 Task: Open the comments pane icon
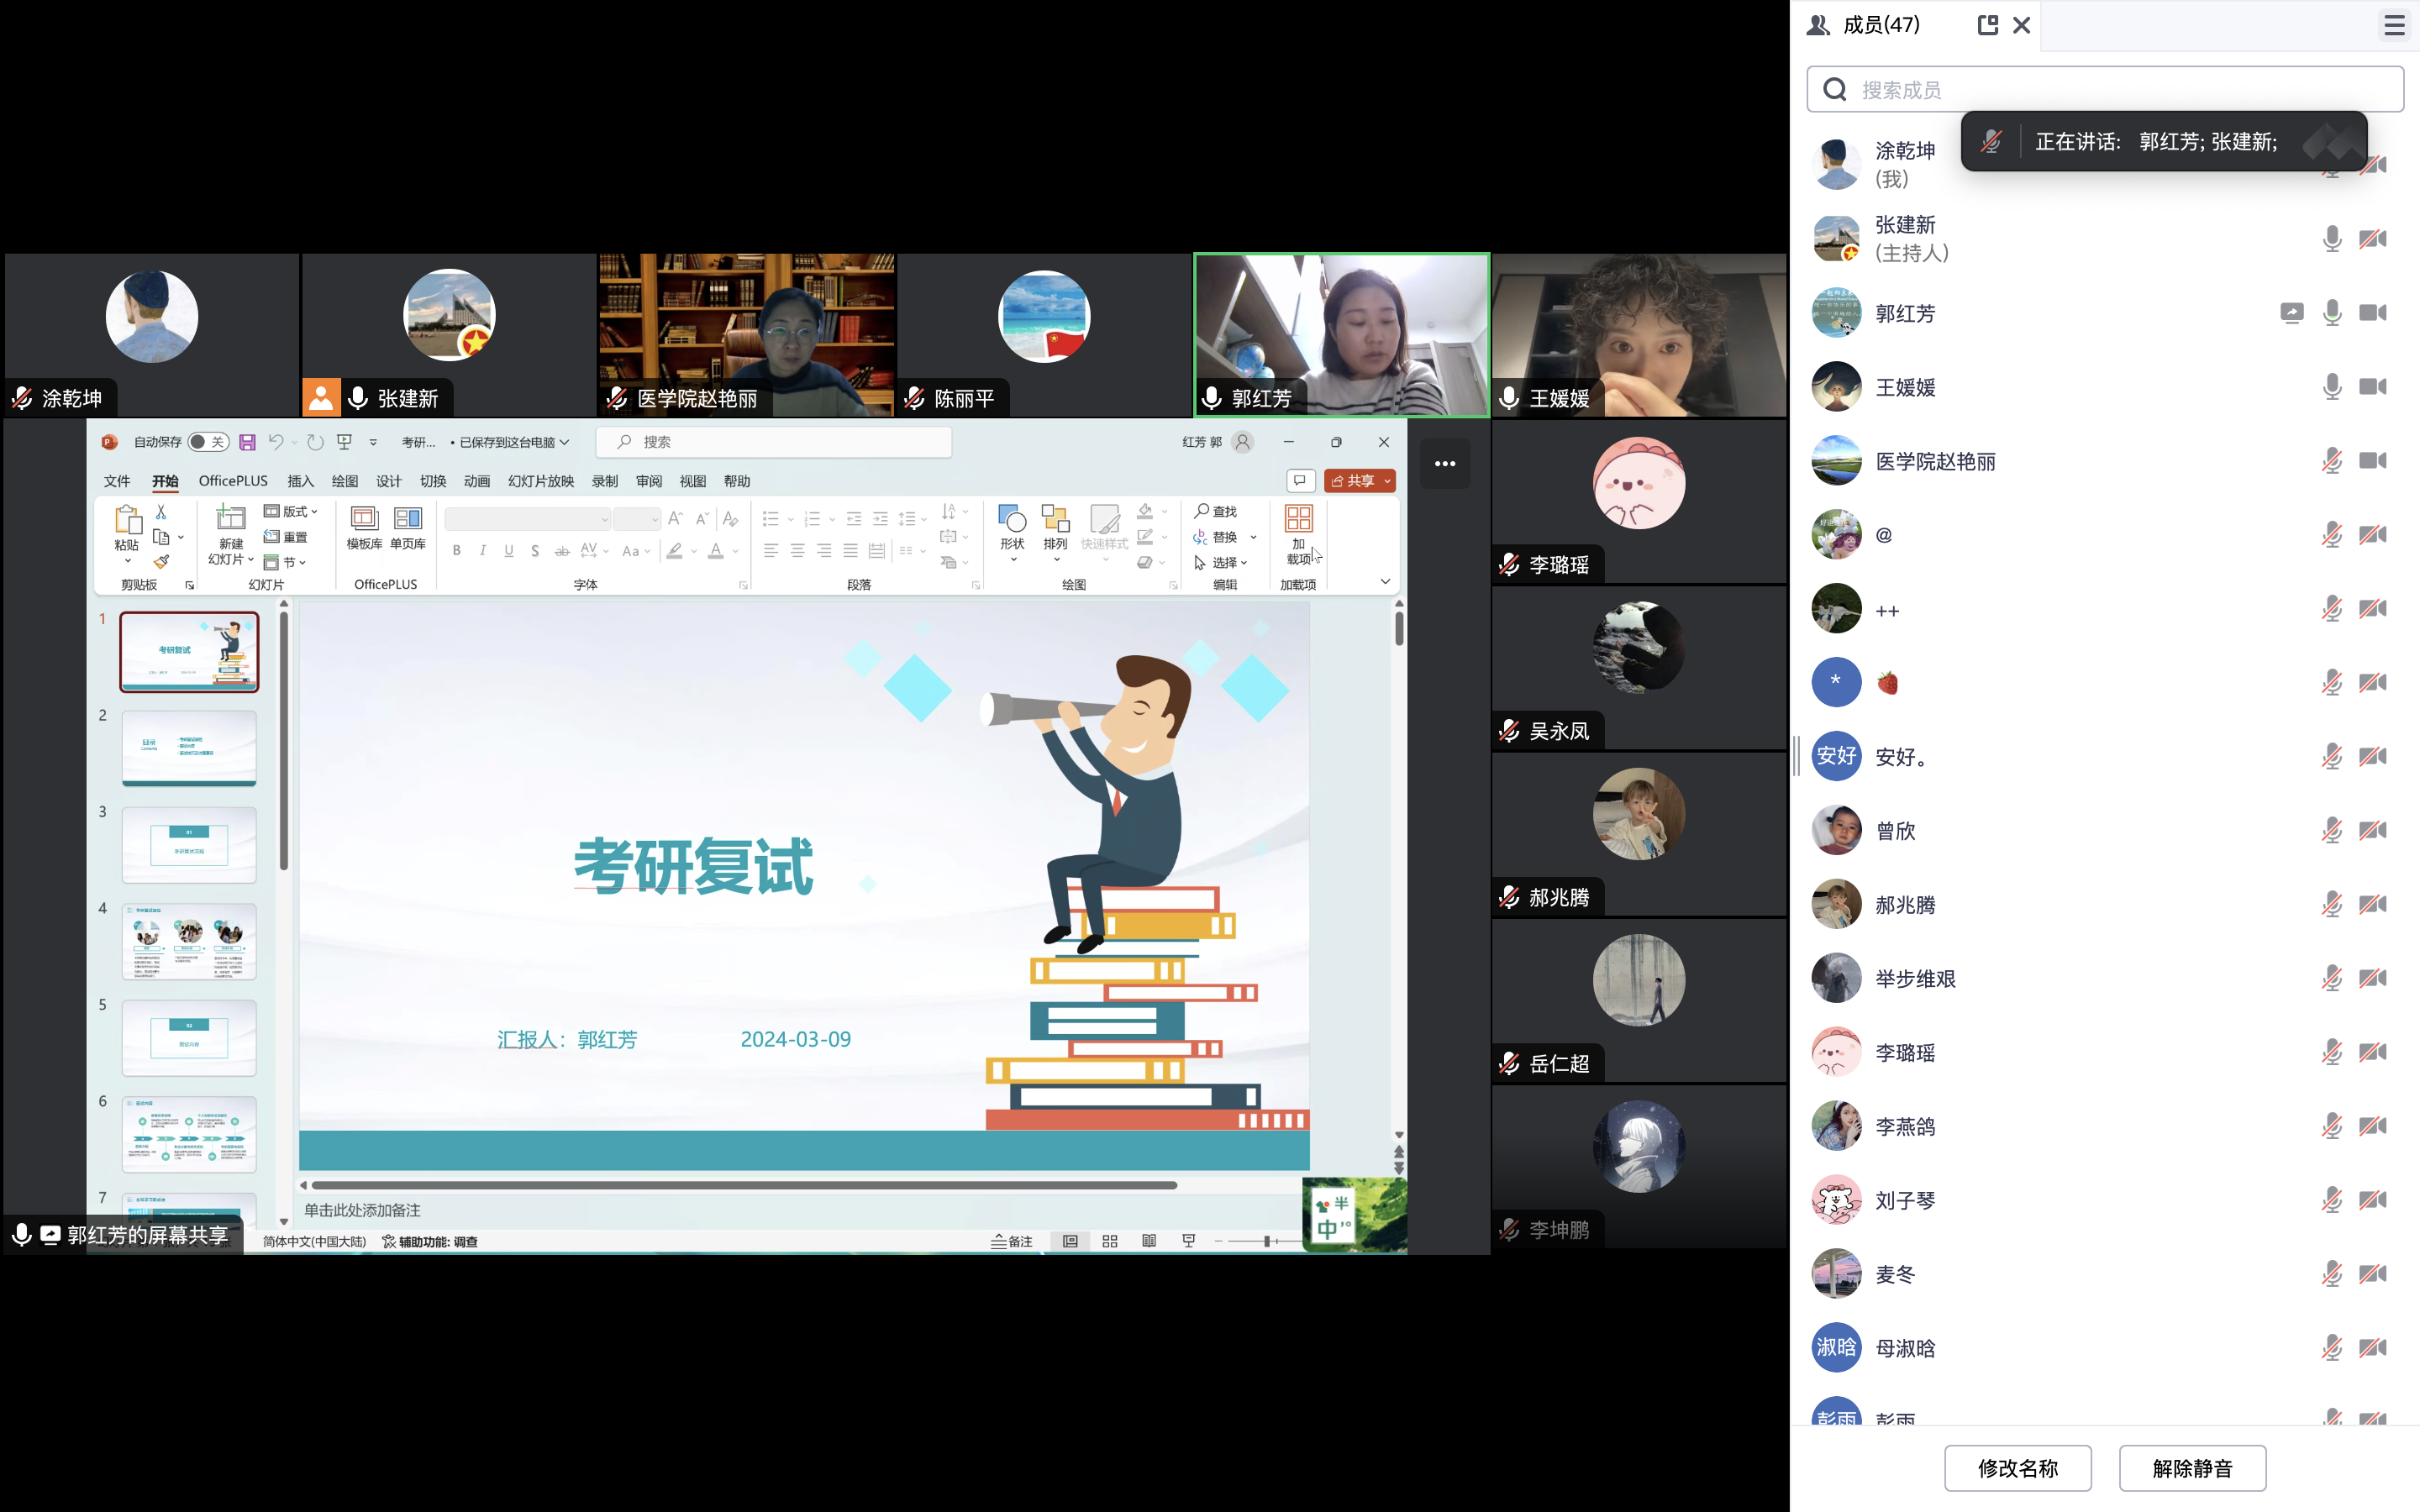click(1299, 481)
